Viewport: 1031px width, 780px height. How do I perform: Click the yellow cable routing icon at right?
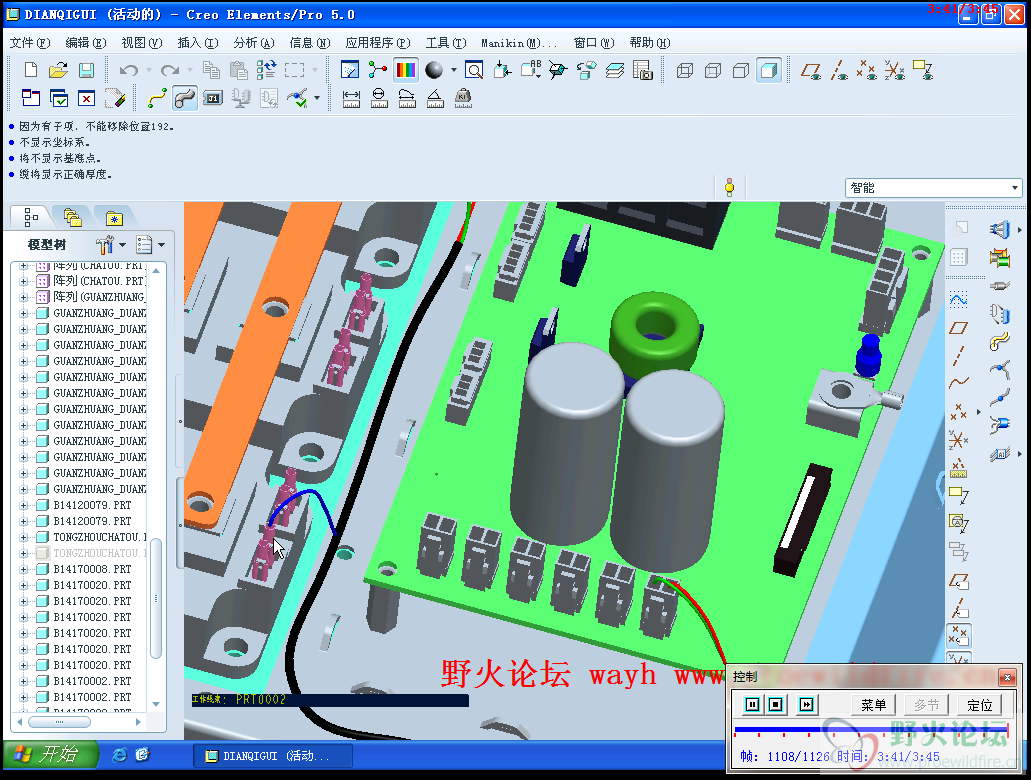(x=999, y=341)
